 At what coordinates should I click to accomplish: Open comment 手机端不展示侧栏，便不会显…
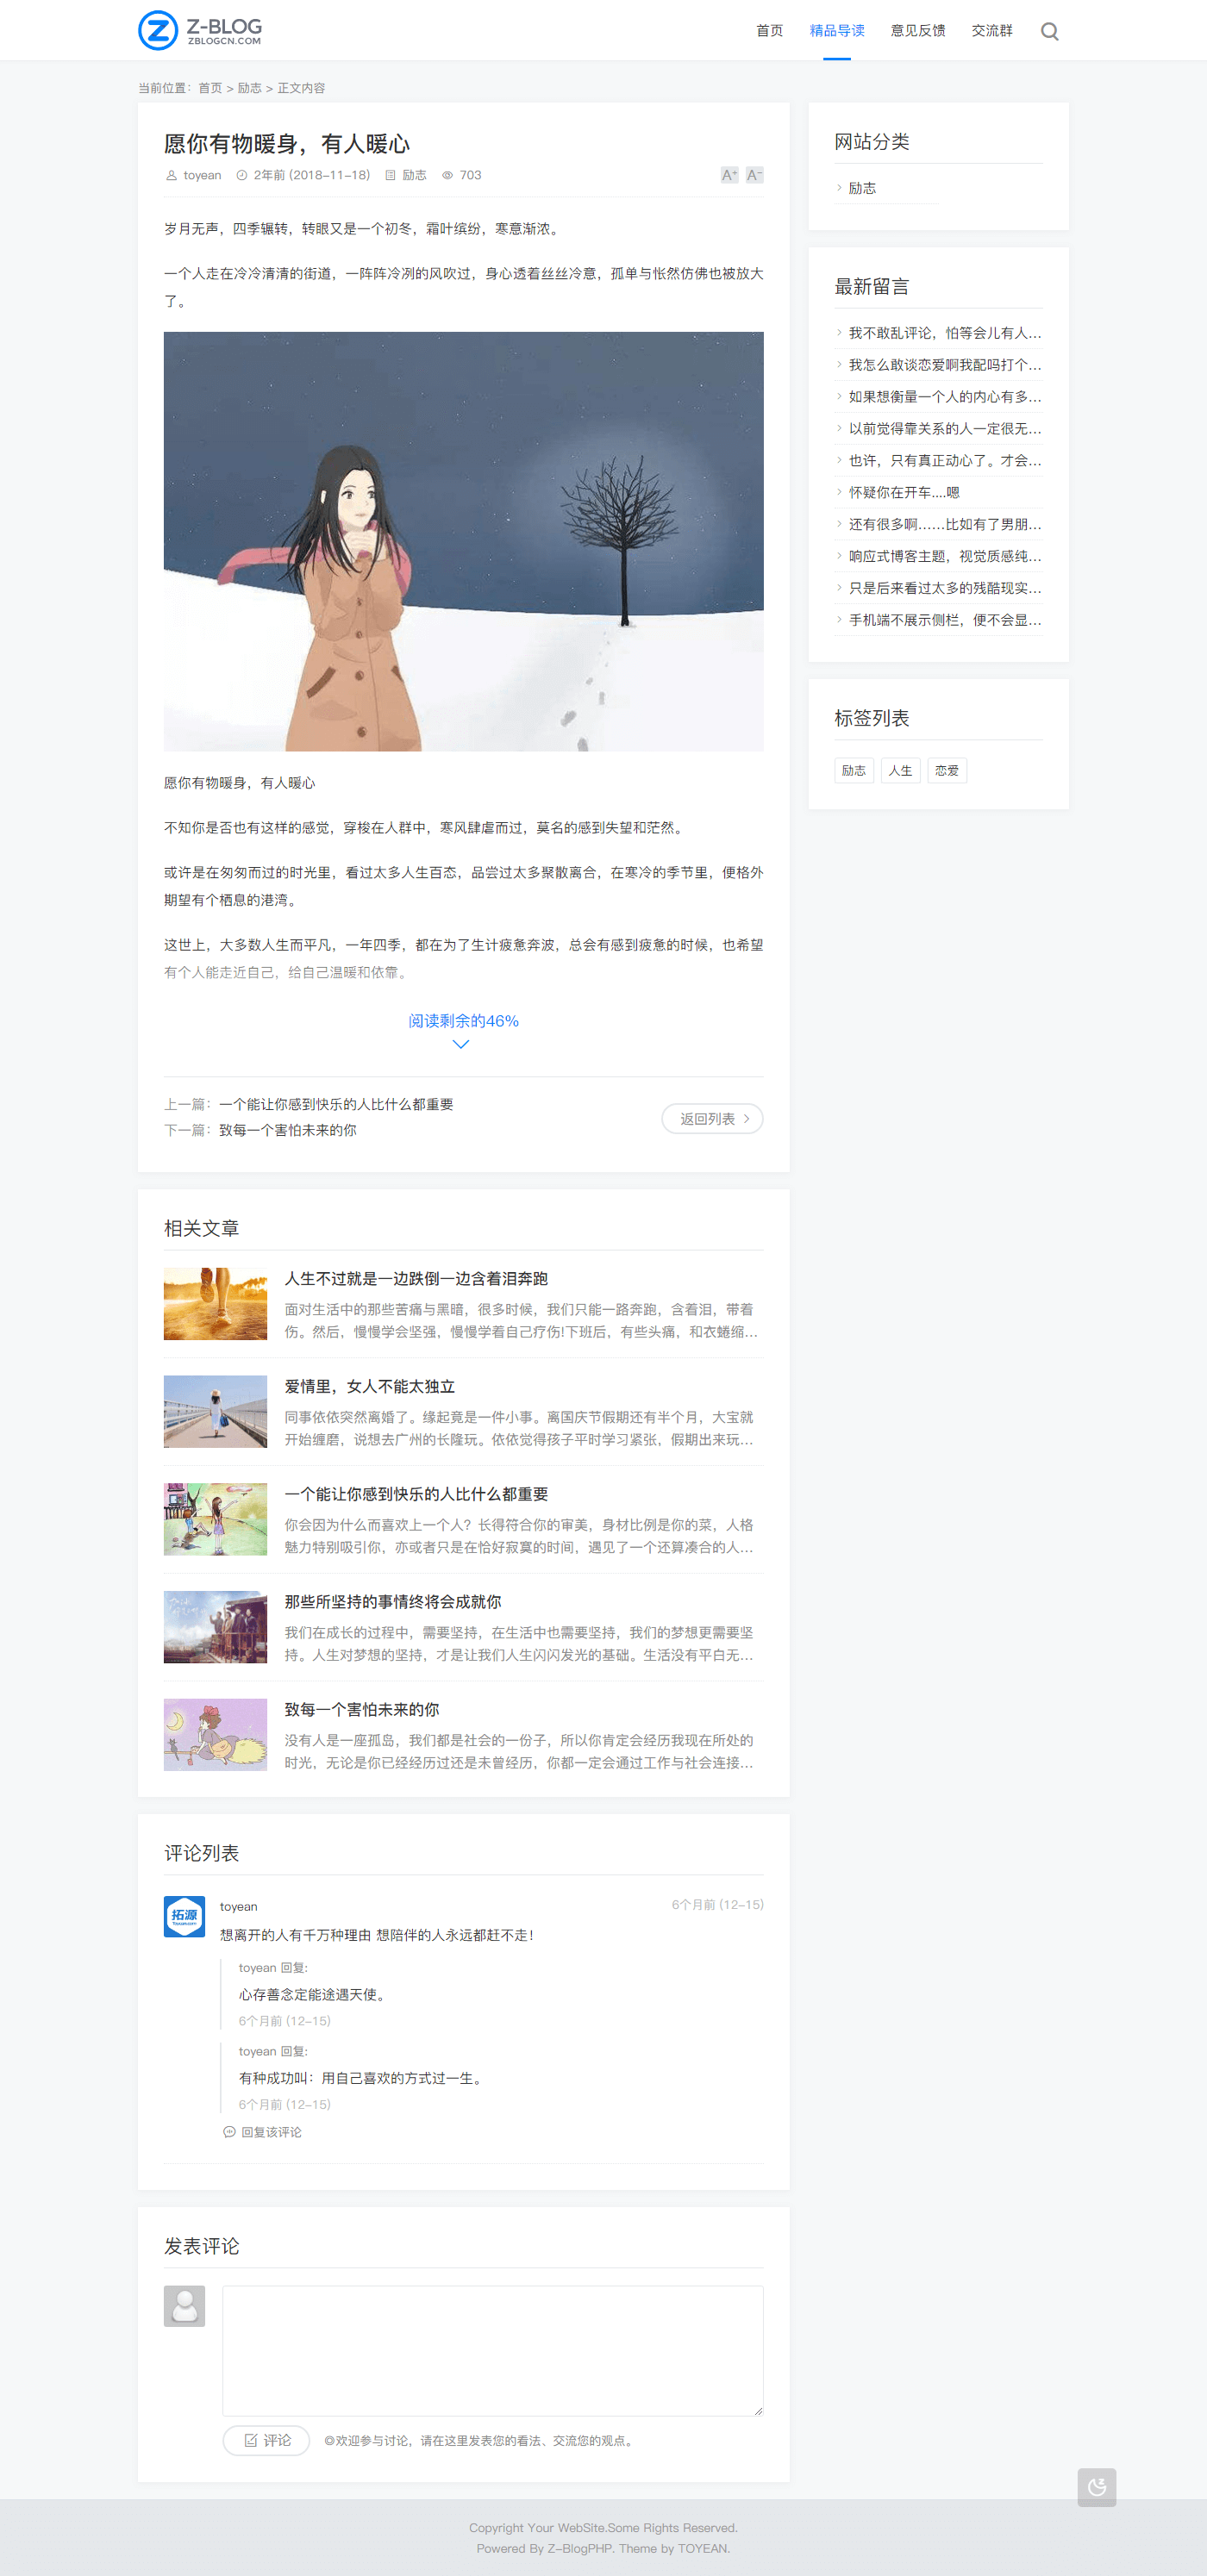(x=945, y=620)
